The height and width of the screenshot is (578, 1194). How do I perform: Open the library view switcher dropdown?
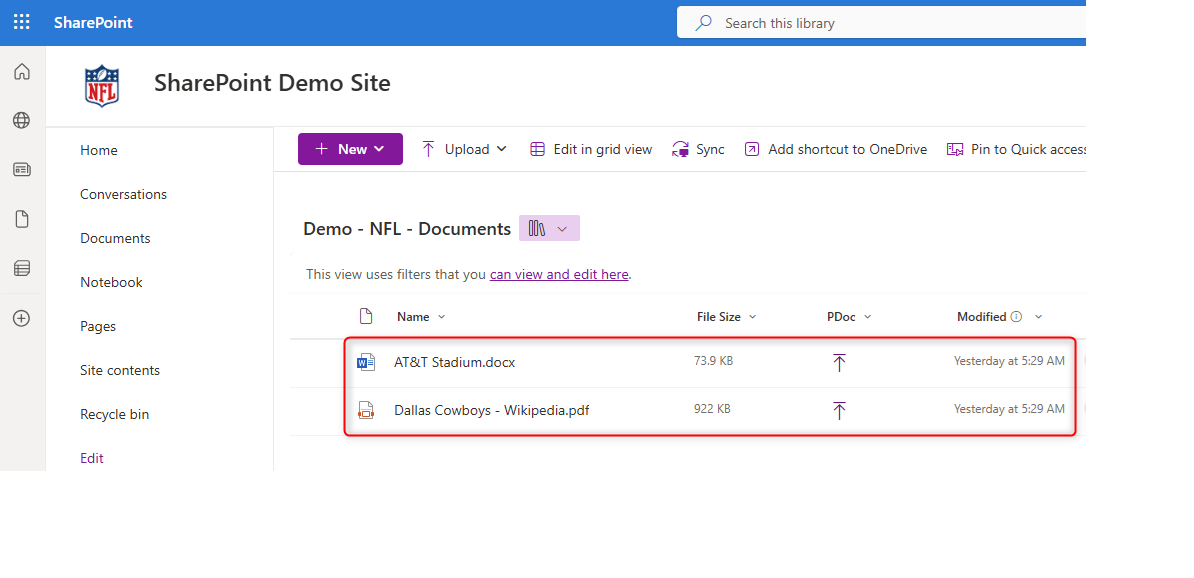tap(549, 229)
